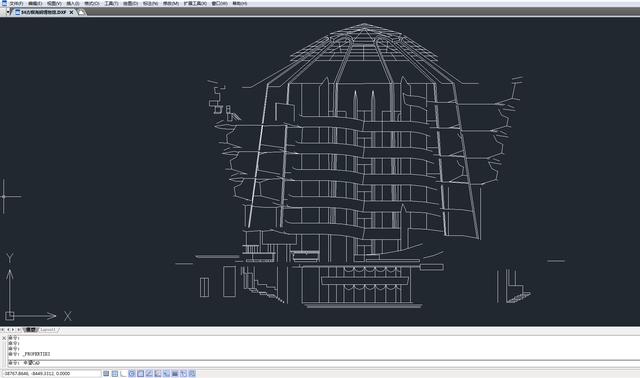Open the 格式(O) menu
The width and height of the screenshot is (640, 378).
tap(91, 3)
